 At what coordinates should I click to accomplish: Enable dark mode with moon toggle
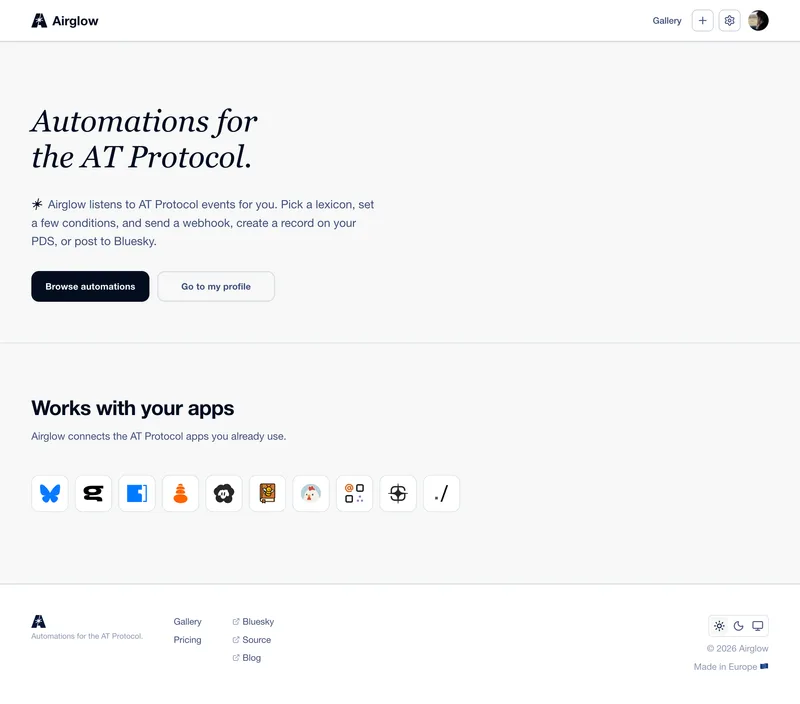point(738,626)
